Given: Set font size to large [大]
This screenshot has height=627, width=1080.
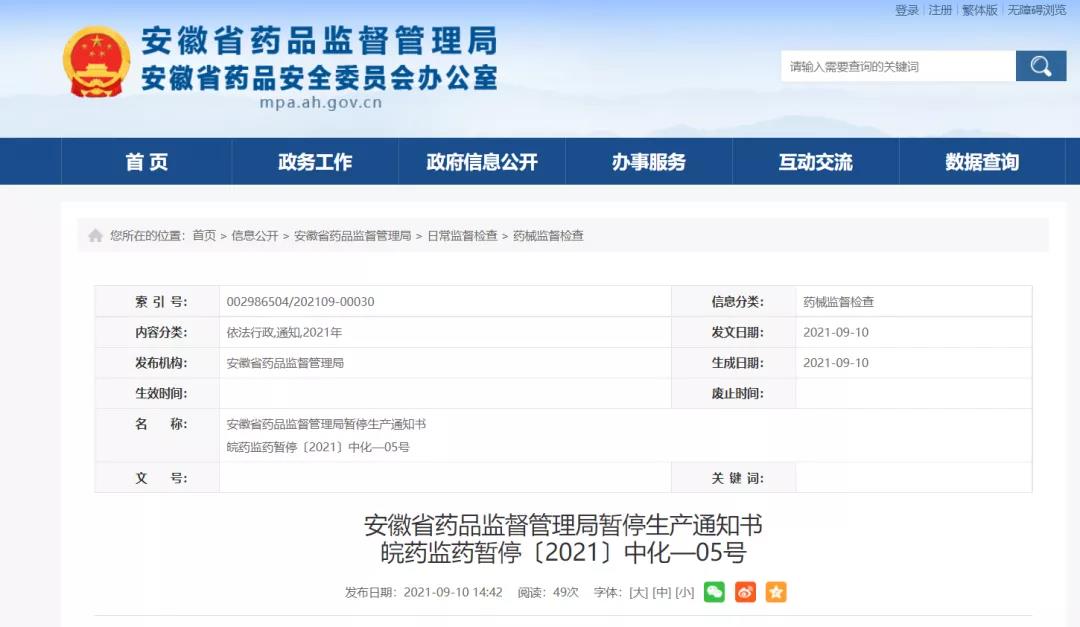Looking at the screenshot, I should 638,592.
